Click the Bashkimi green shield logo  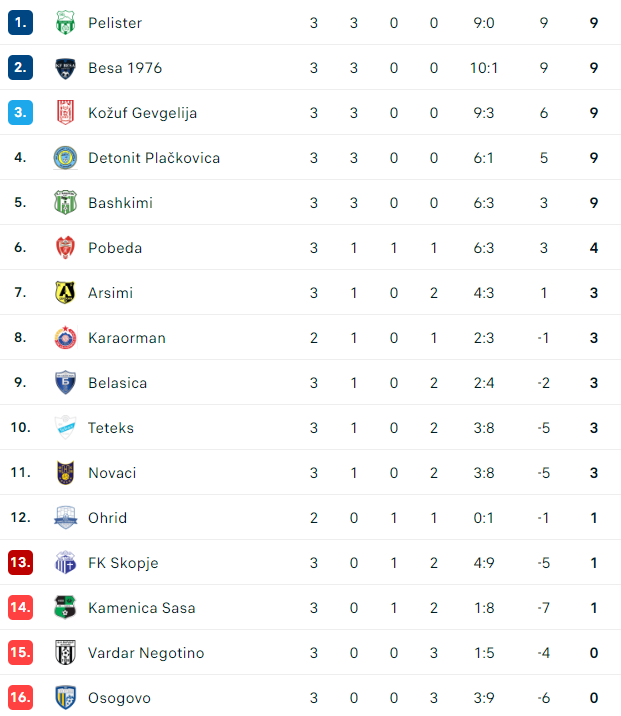coord(65,203)
